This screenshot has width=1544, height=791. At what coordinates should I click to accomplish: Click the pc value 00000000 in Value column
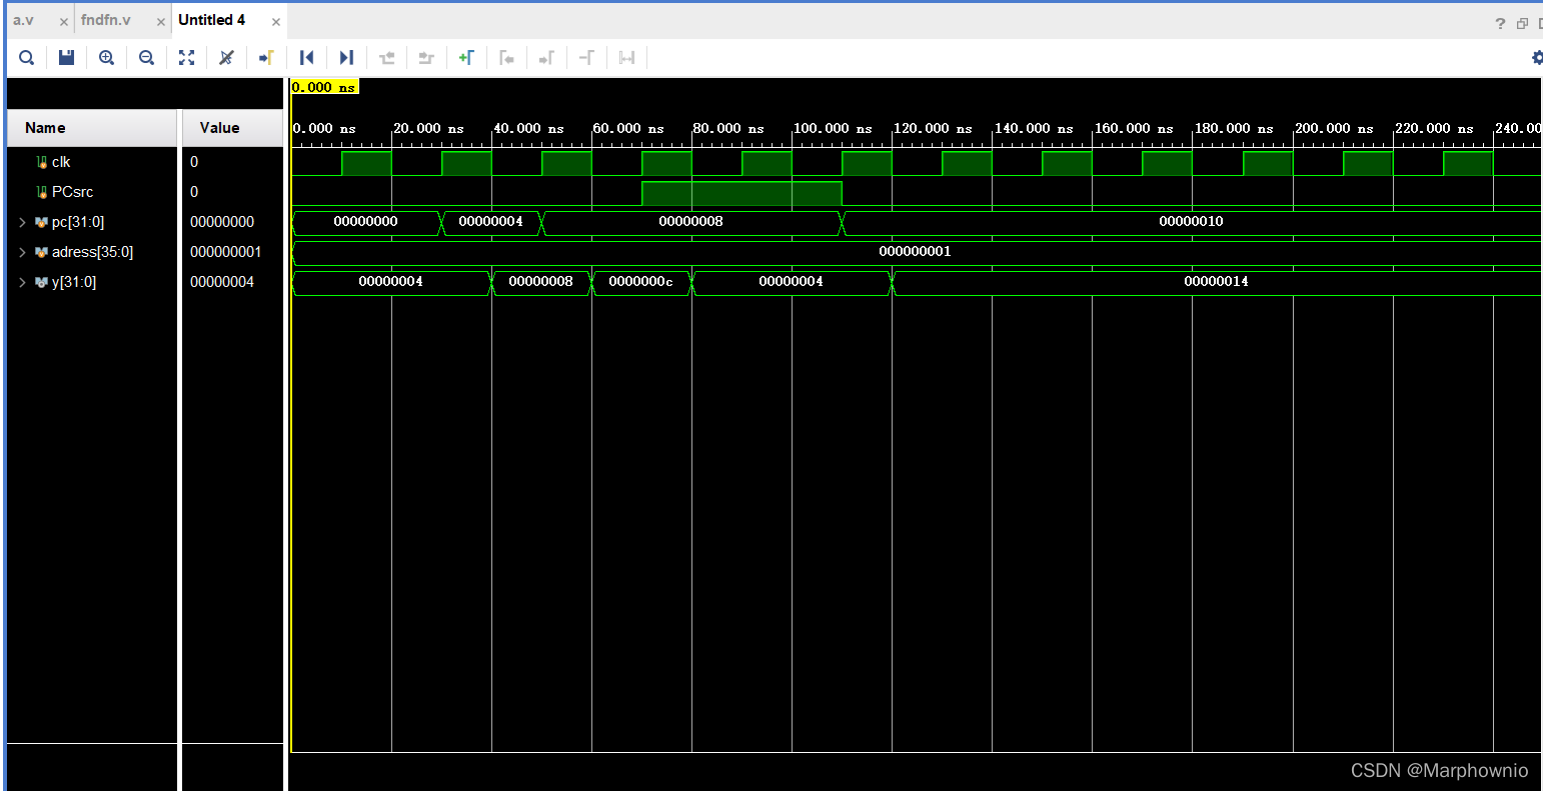click(222, 222)
